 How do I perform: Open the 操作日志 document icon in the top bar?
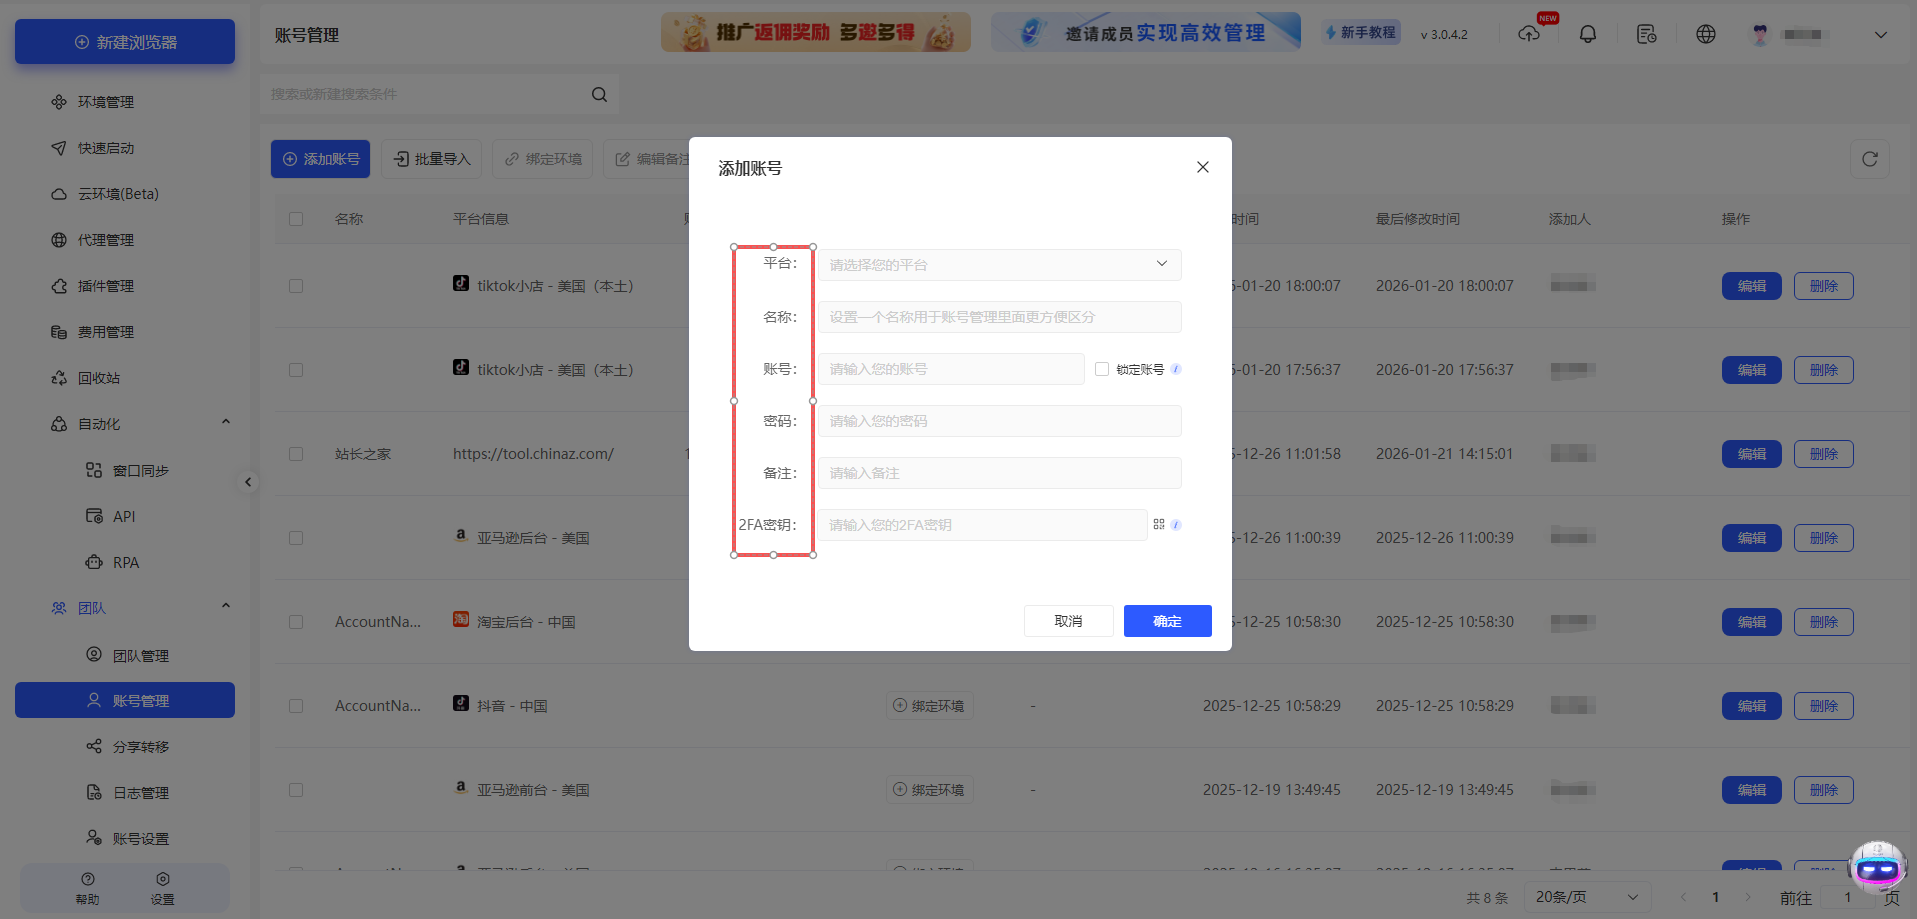(1646, 33)
